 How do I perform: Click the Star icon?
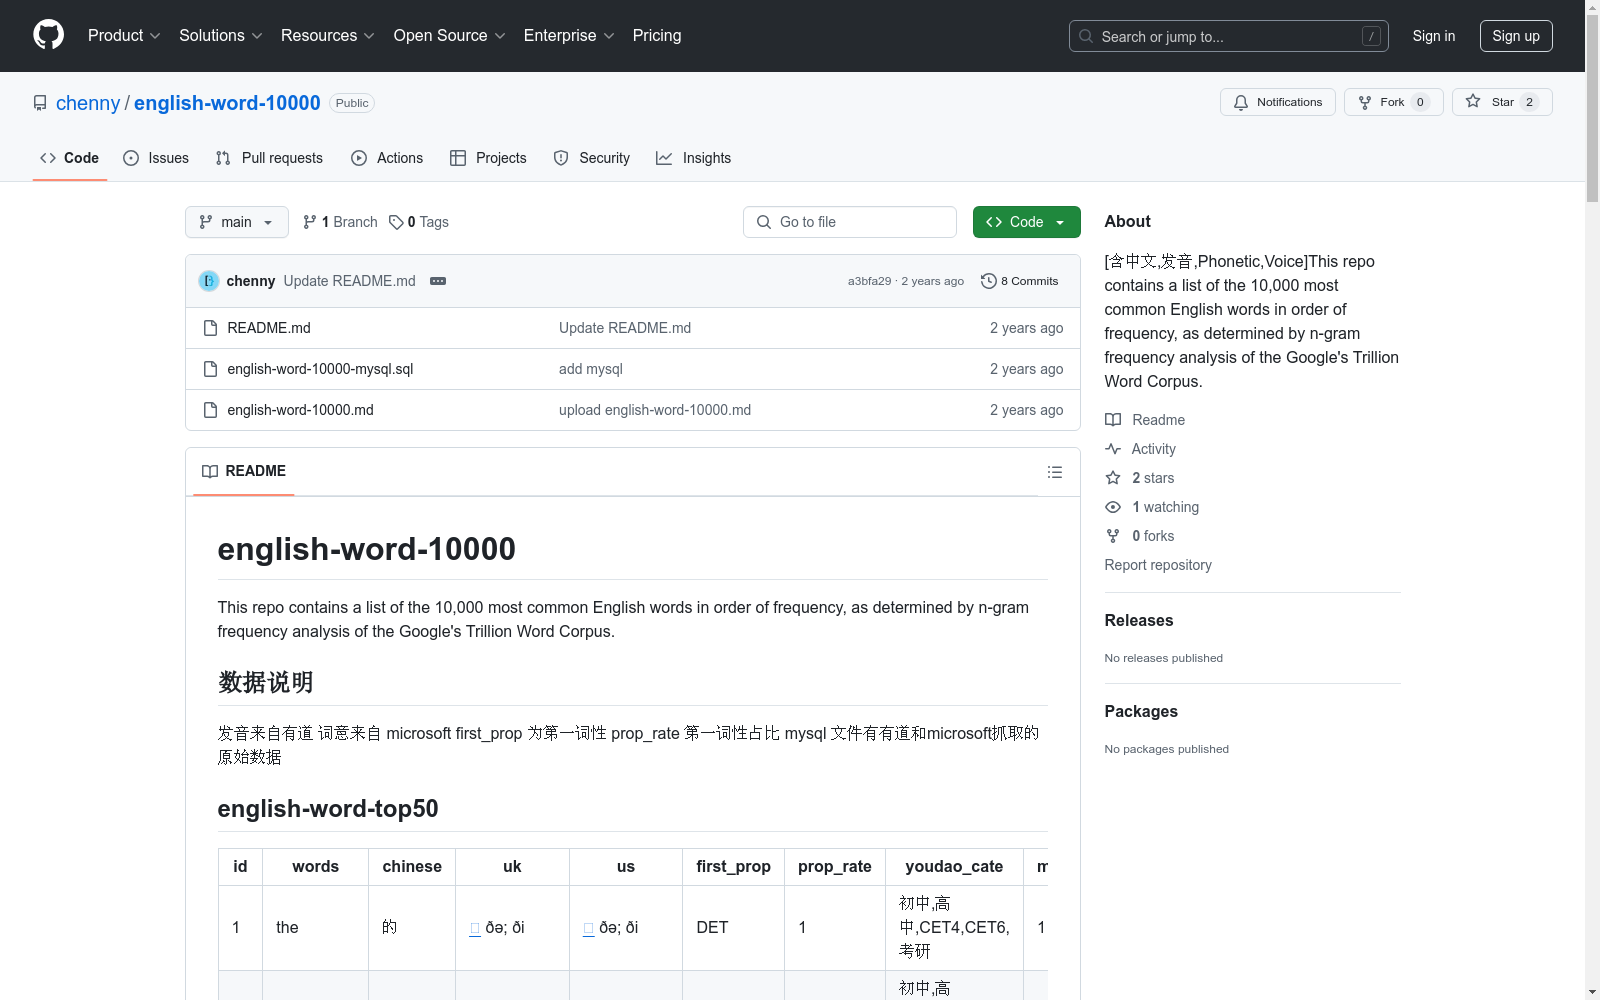coord(1473,101)
